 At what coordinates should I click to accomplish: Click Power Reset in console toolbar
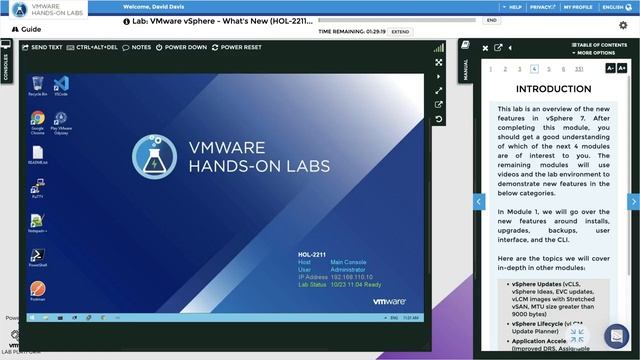(237, 47)
